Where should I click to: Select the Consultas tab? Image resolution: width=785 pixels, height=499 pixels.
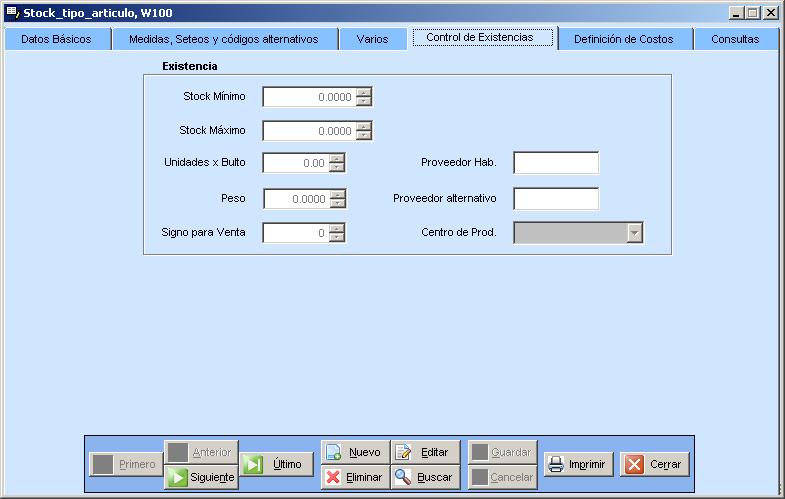pos(735,39)
